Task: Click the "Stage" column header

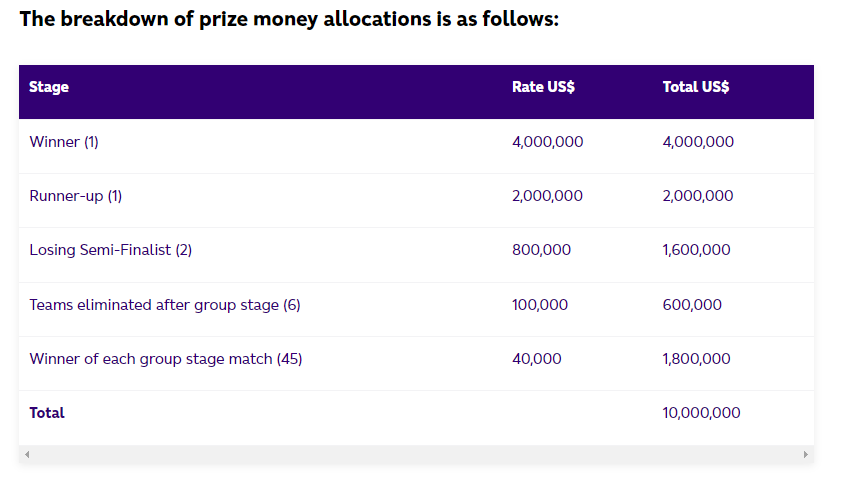Action: pos(49,87)
